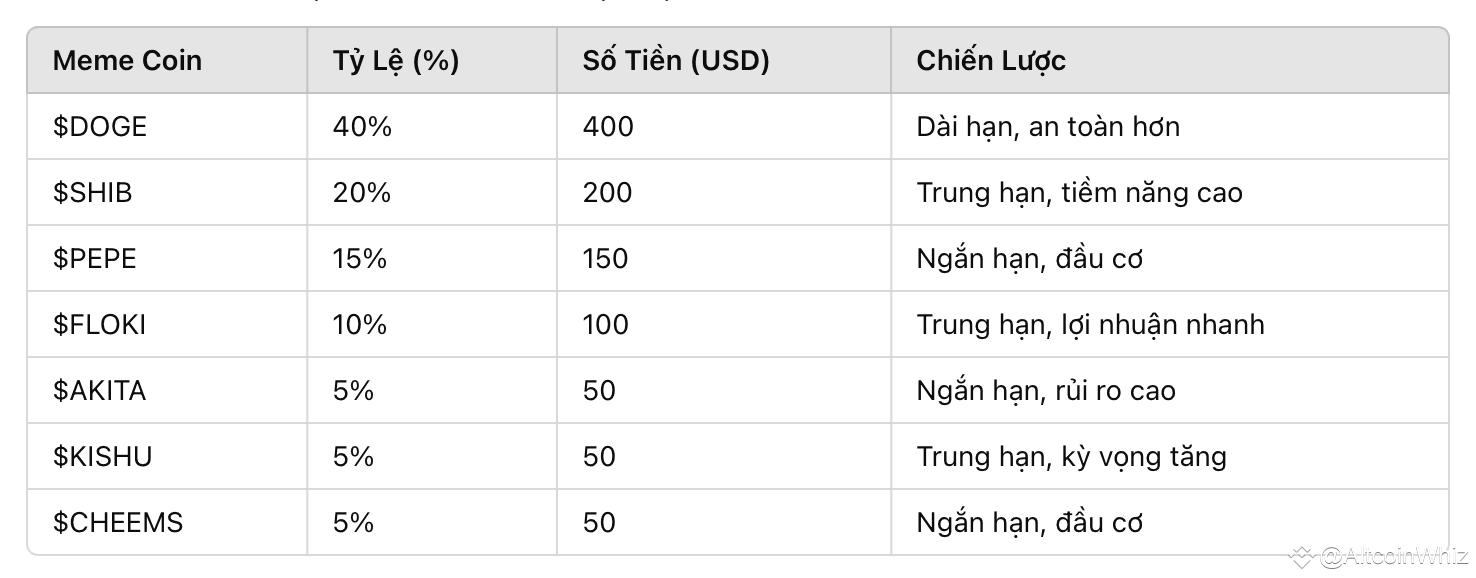Click the 'Trung hạn, tiềm năng cao' cell
Image resolution: width=1476 pixels, height=578 pixels.
pyautogui.click(x=1170, y=192)
